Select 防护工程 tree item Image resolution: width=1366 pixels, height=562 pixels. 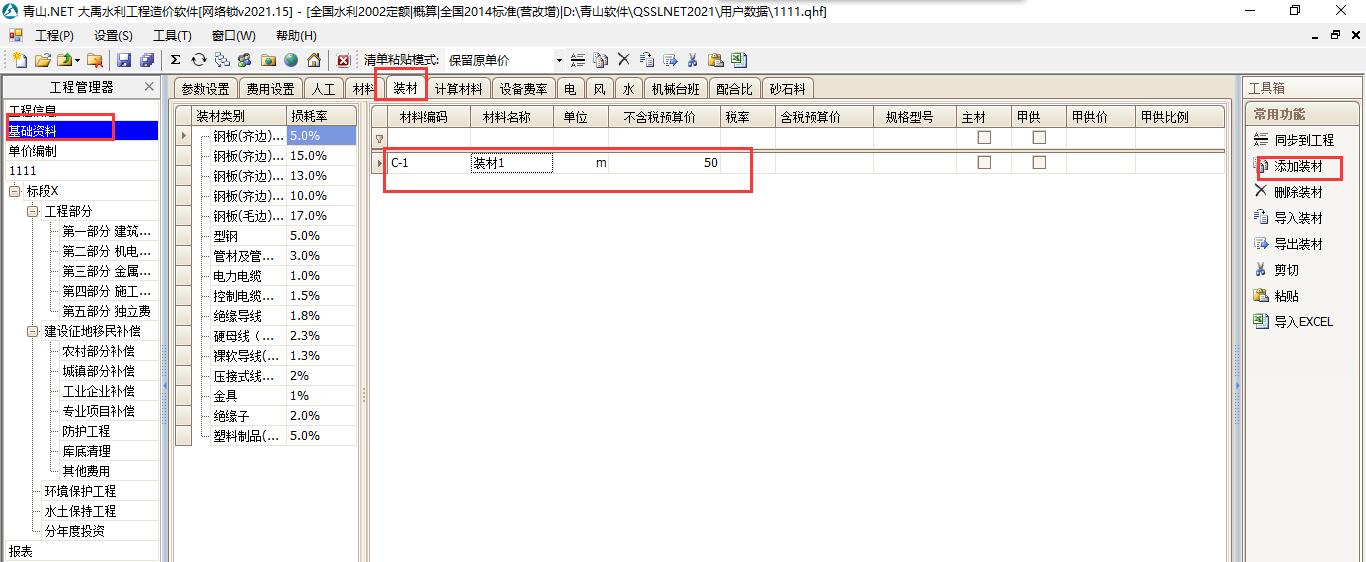86,431
